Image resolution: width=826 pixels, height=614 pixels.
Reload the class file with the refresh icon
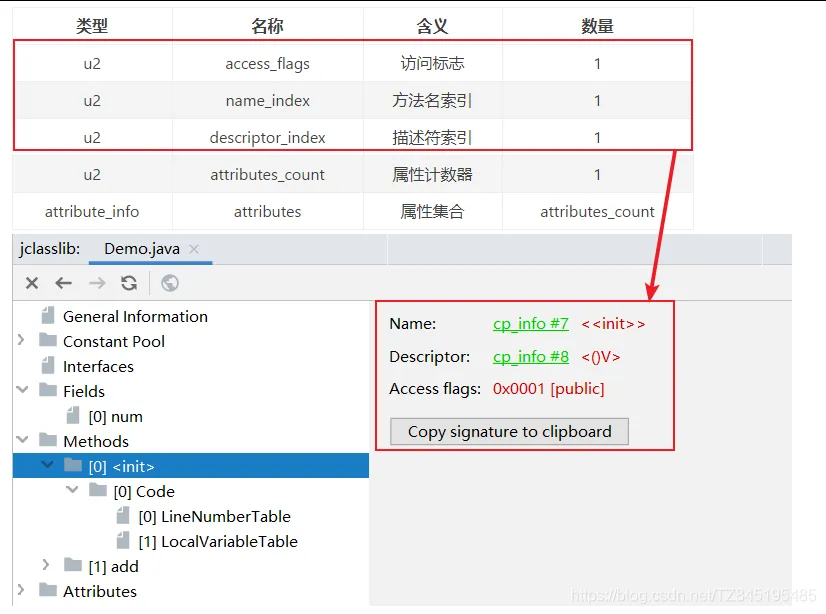pos(129,283)
